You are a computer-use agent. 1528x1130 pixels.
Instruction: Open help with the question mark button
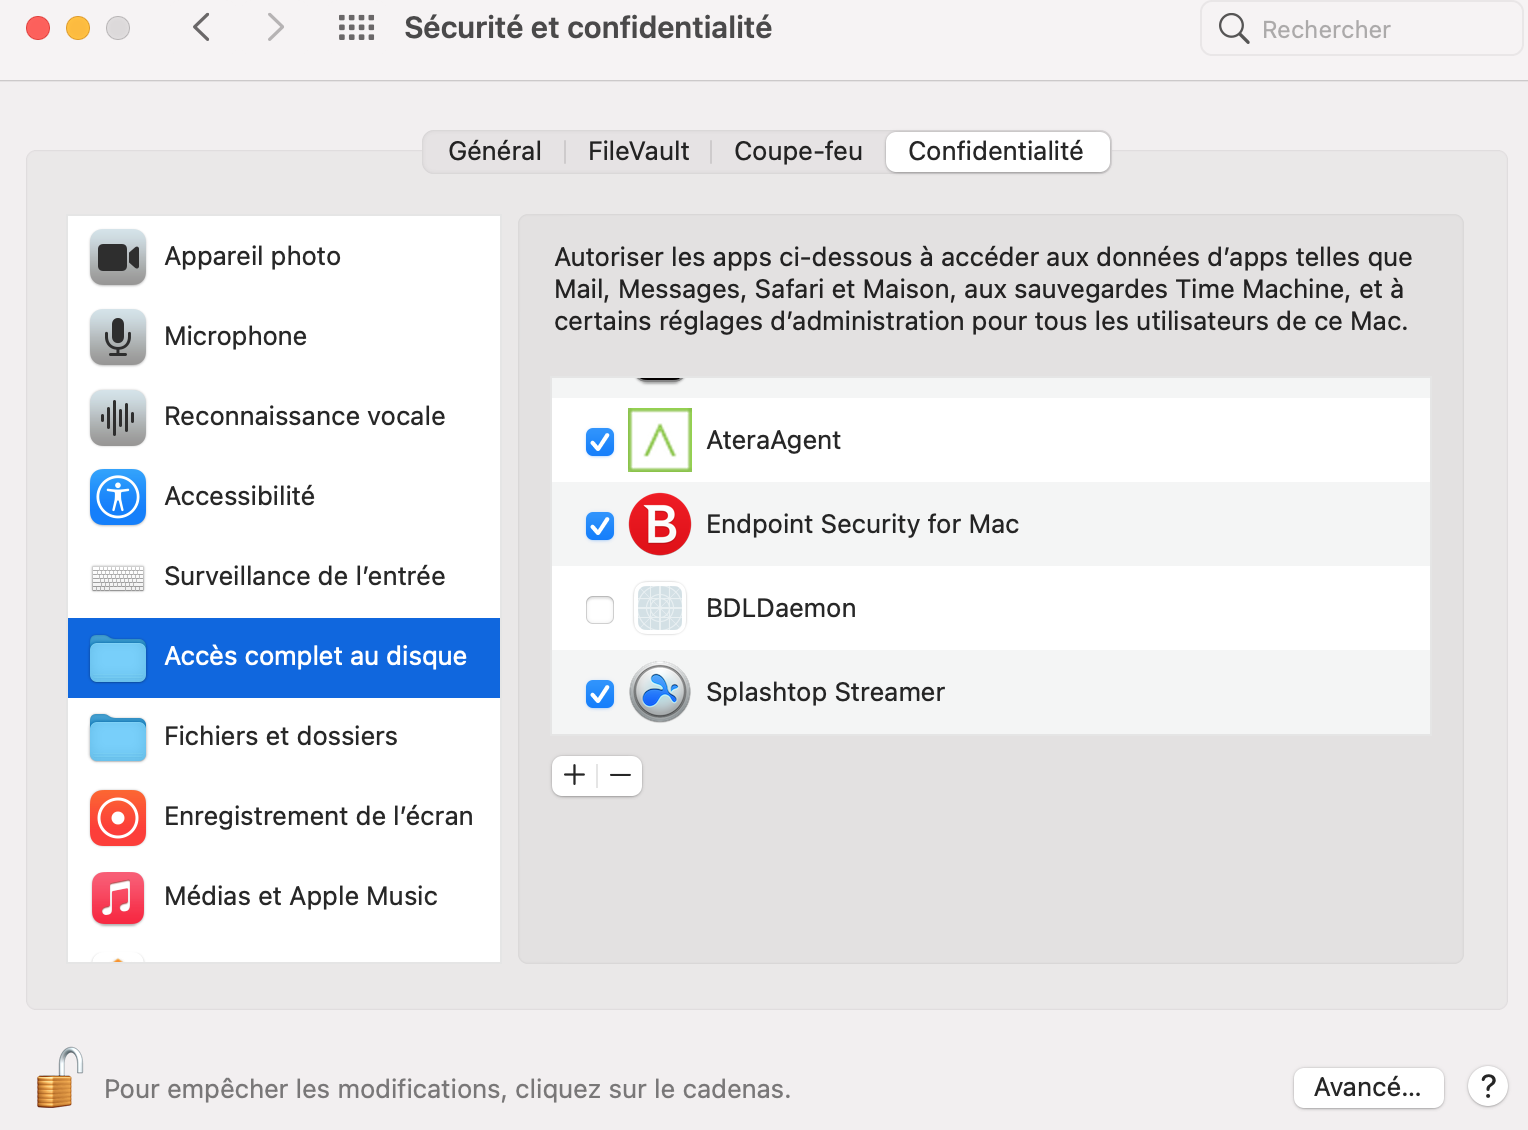click(x=1487, y=1087)
